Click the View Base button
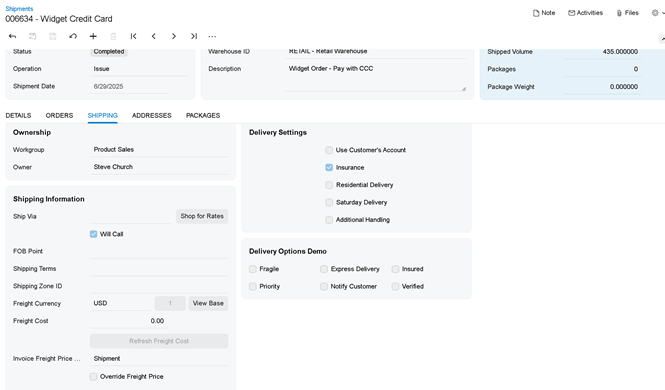The width and height of the screenshot is (665, 390). (208, 303)
